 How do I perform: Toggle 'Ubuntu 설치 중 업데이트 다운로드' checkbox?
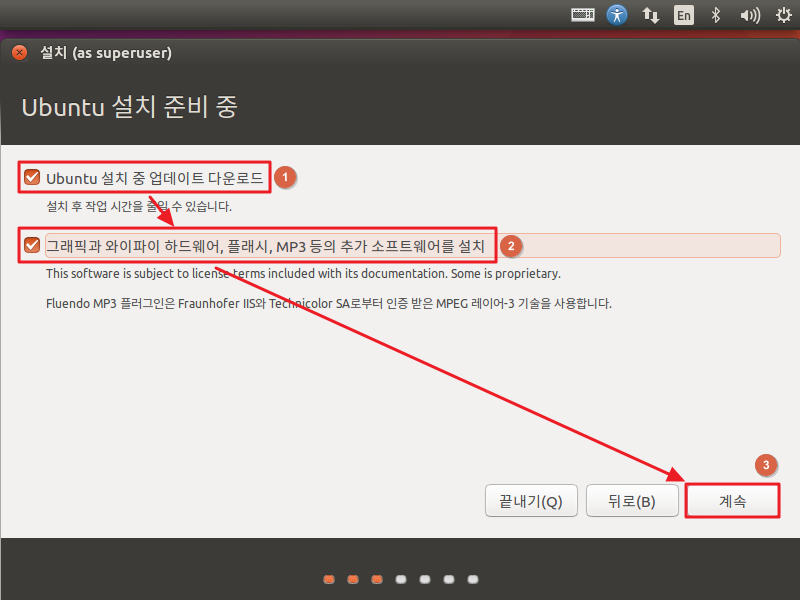point(32,178)
